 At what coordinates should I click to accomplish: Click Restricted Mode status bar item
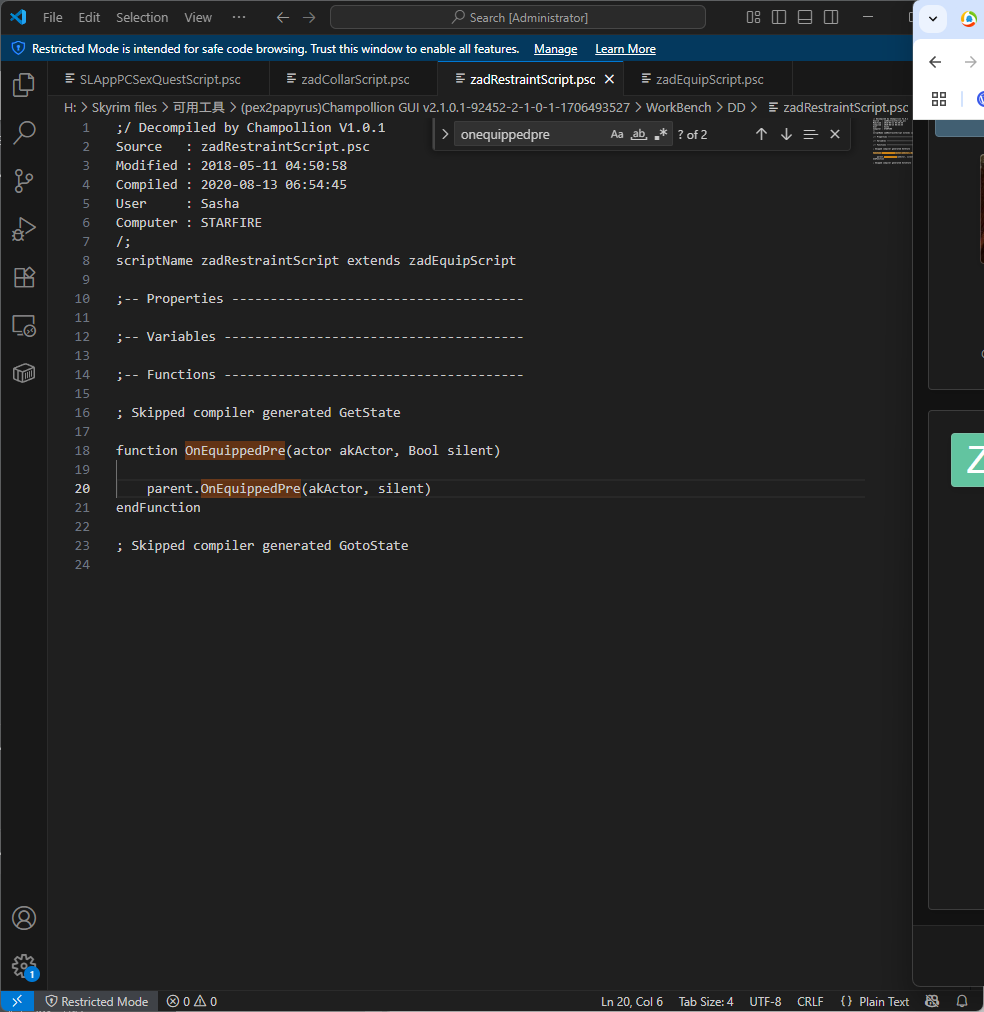tap(96, 1001)
